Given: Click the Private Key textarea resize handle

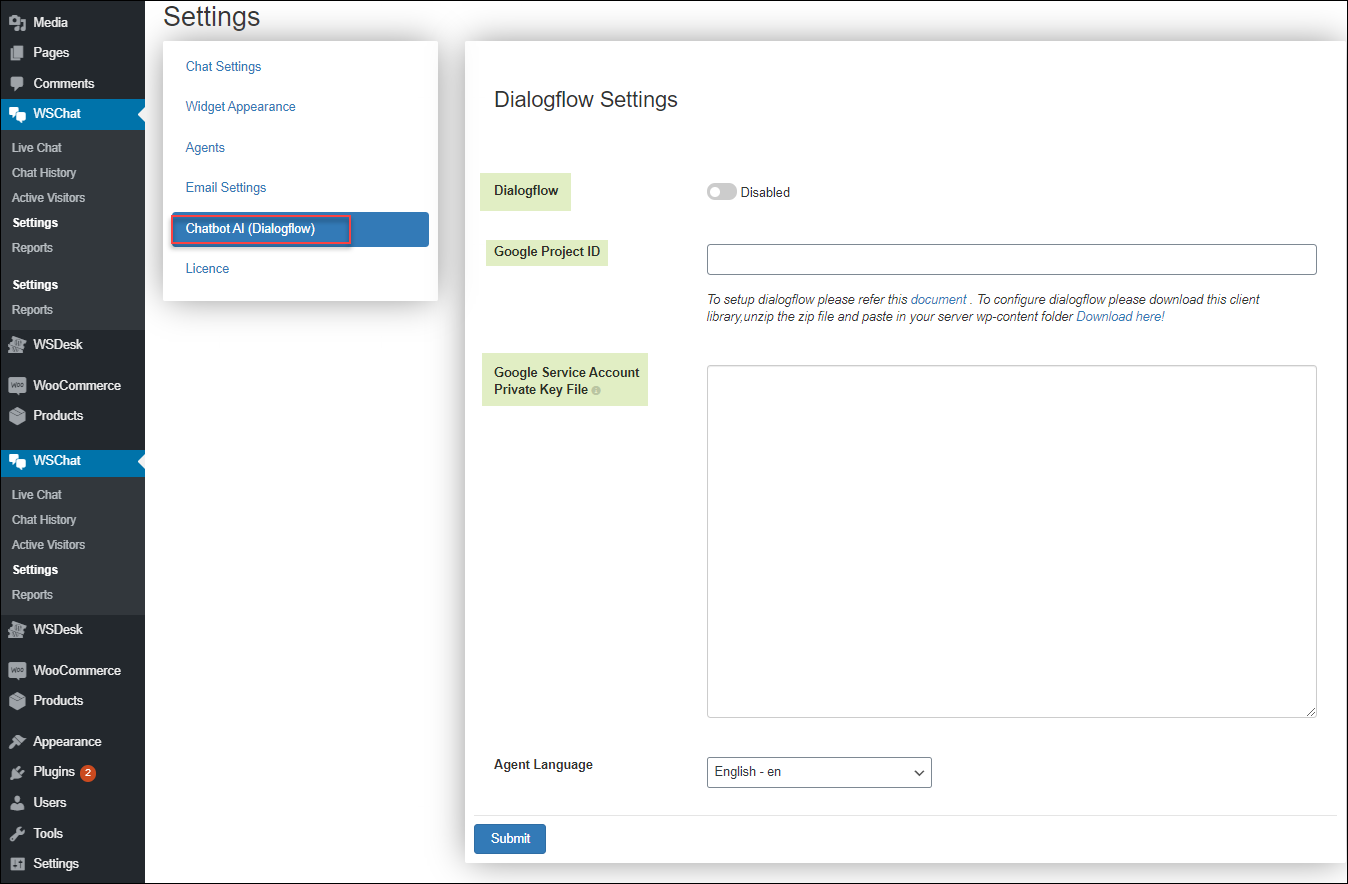Looking at the screenshot, I should tap(1310, 711).
